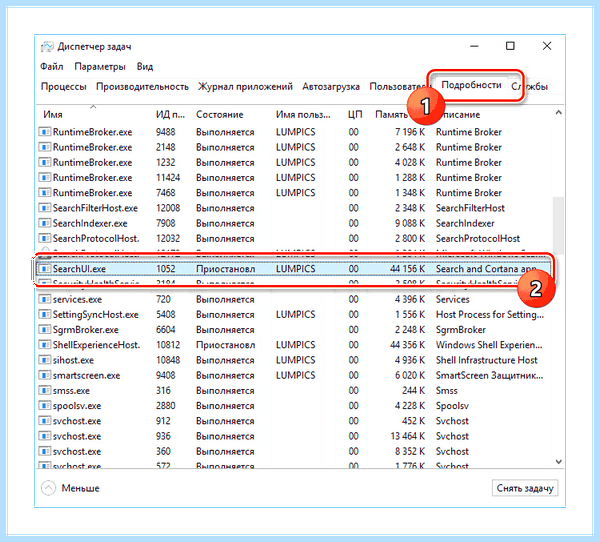
Task: Select the services.exe process name
Action: (x=77, y=299)
